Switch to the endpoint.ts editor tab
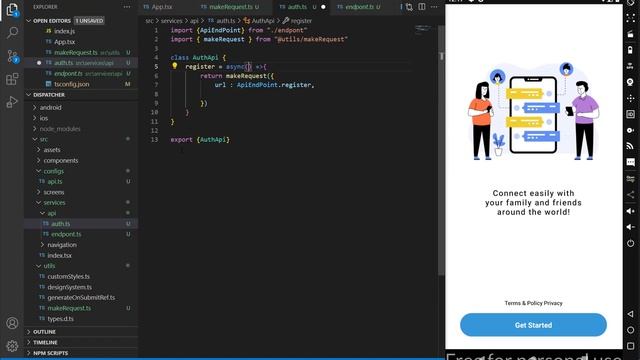The width and height of the screenshot is (640, 360). (362, 7)
